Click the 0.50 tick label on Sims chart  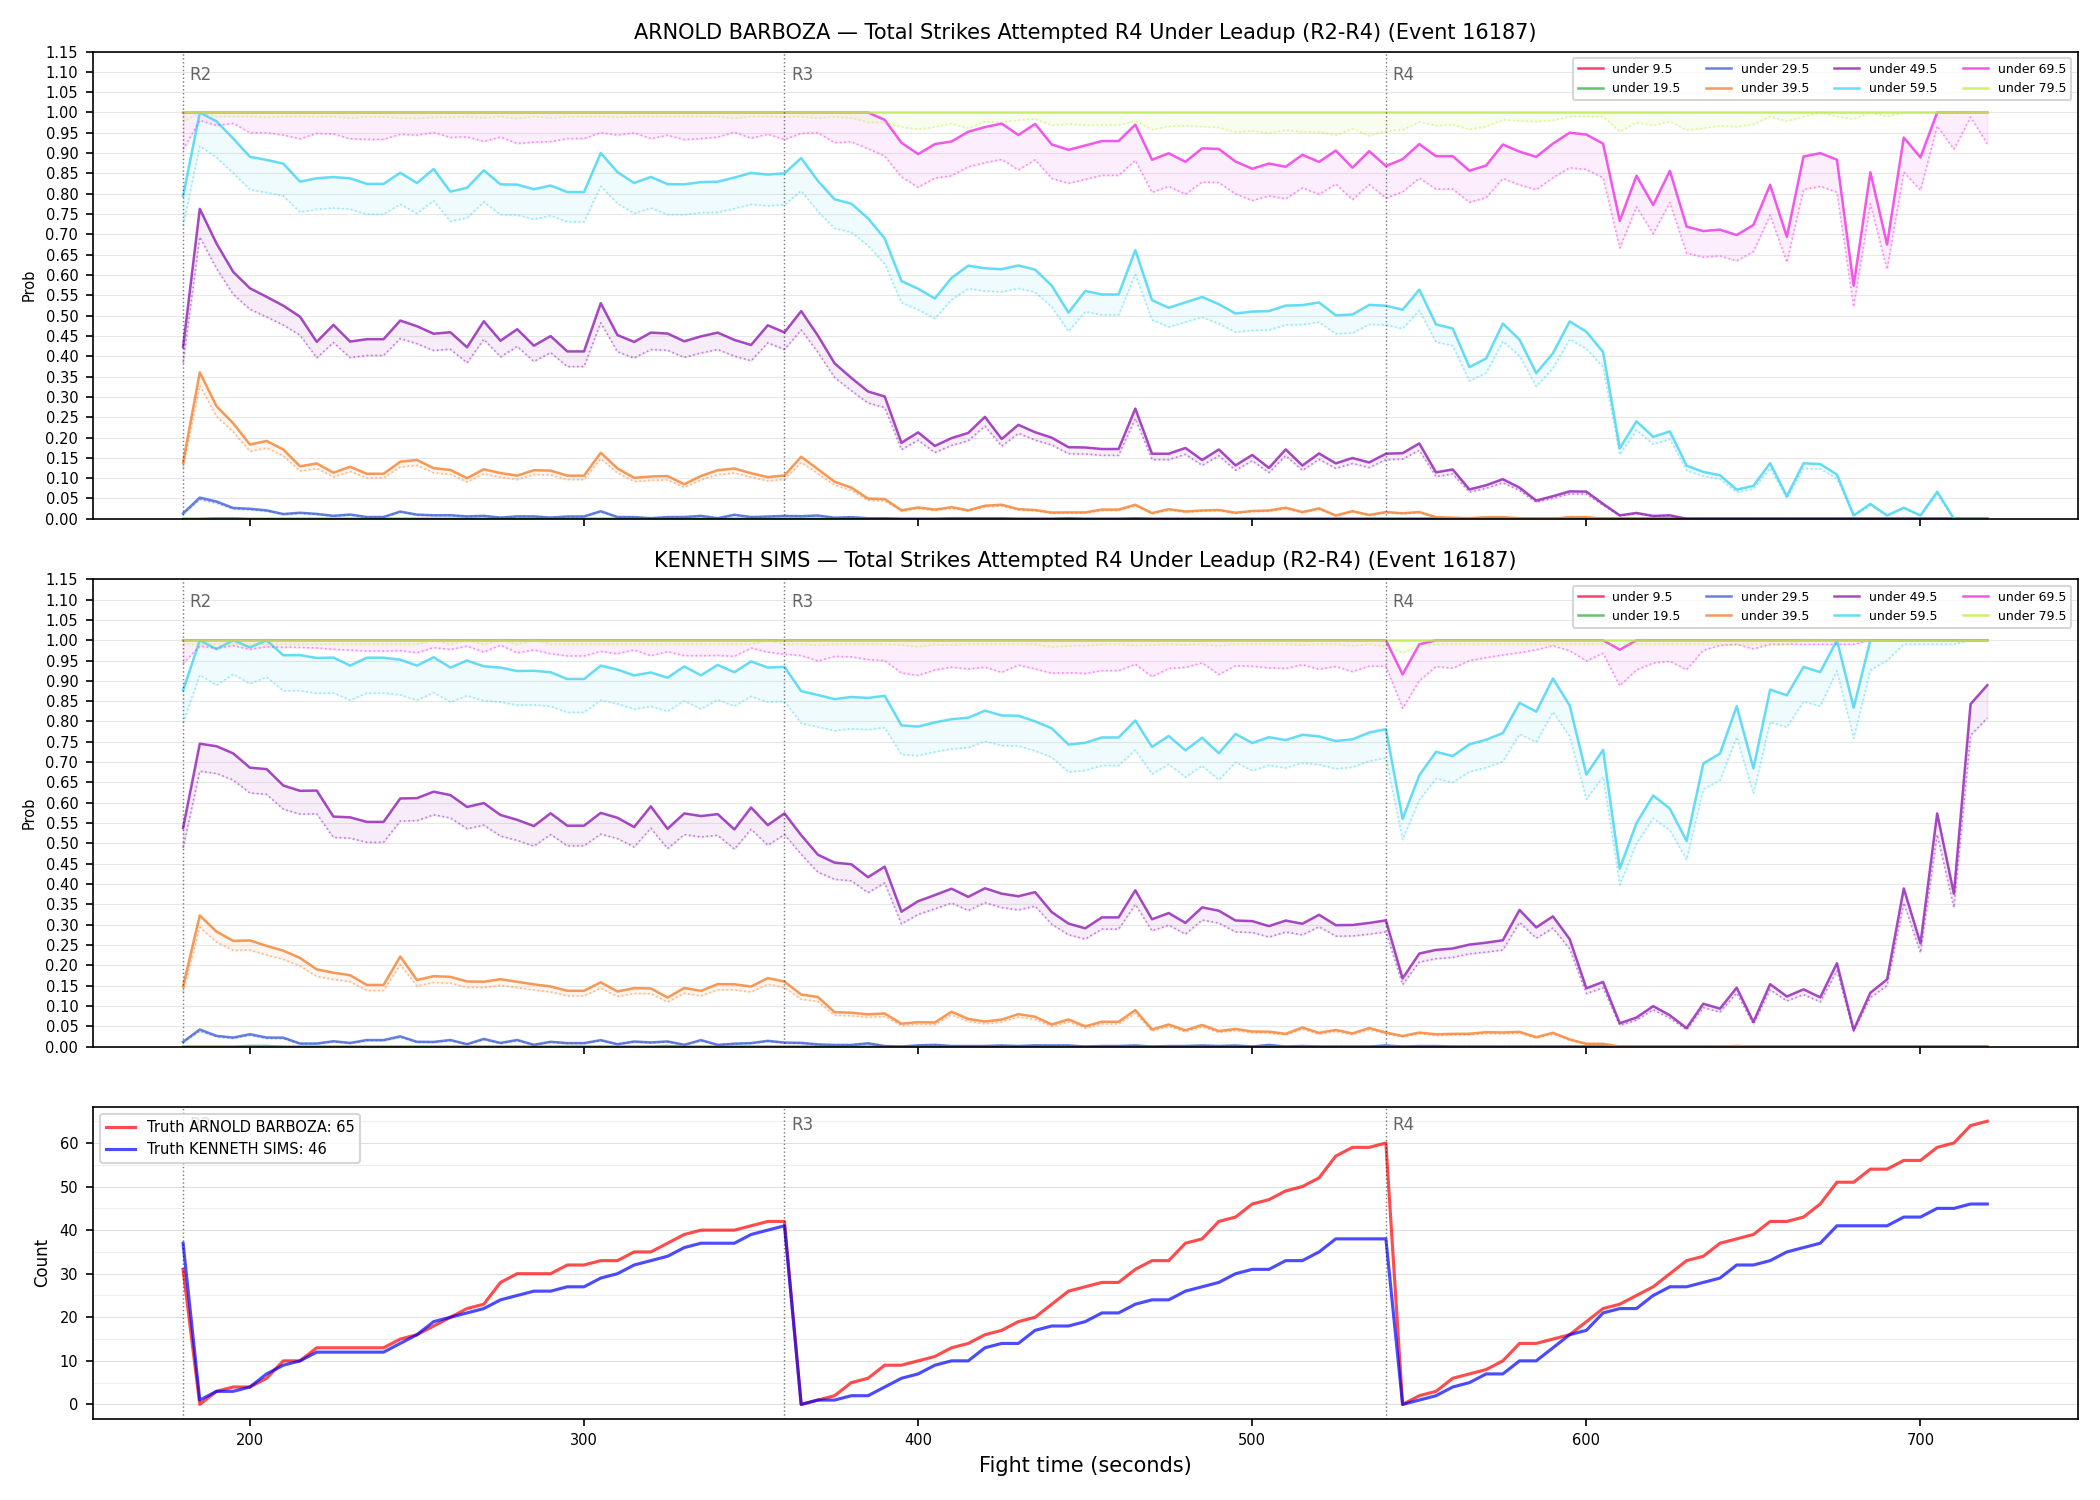tap(62, 844)
